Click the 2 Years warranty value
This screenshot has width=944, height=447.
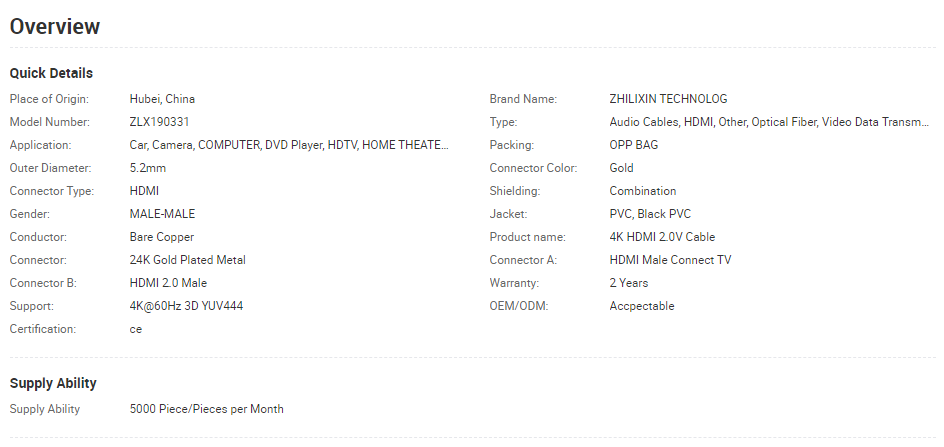(629, 283)
